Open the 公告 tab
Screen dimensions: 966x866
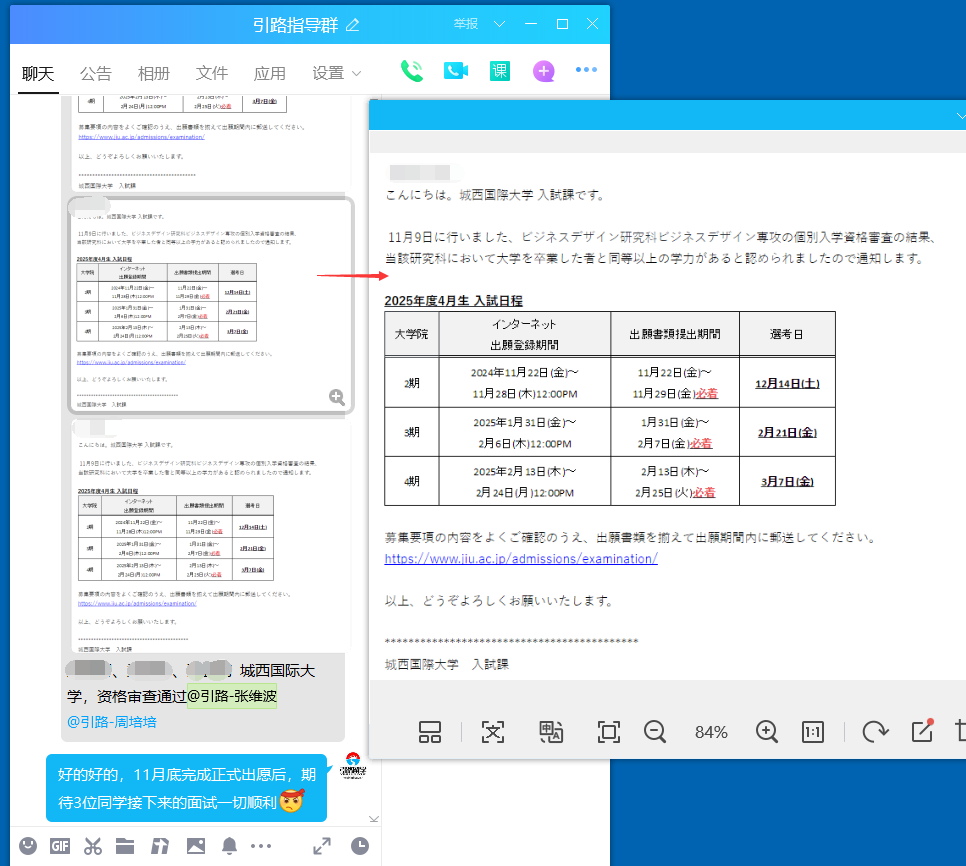pos(95,74)
